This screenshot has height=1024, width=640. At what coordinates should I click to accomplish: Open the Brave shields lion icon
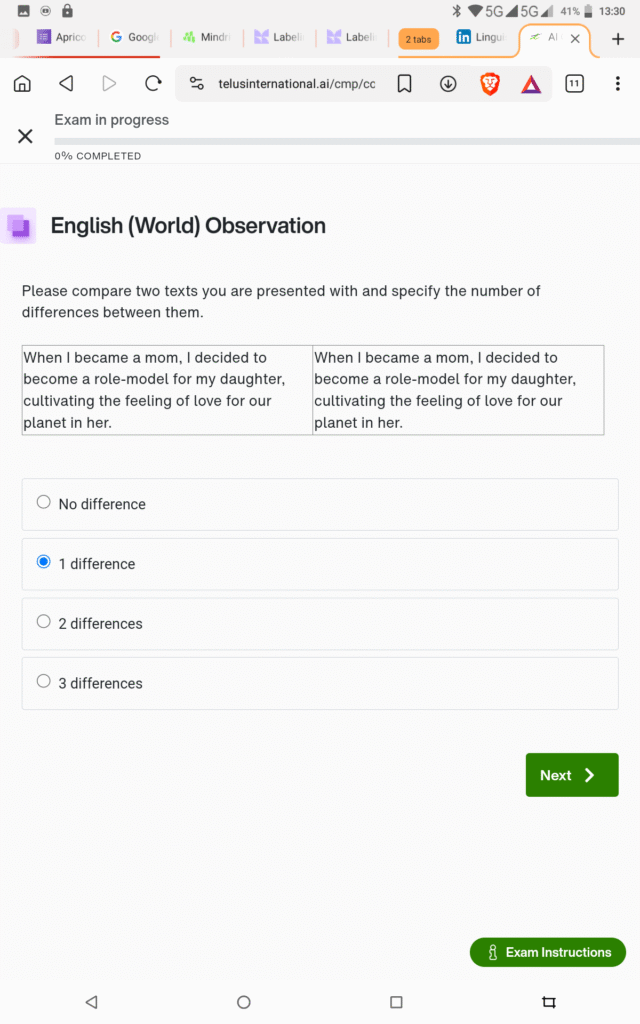(x=490, y=84)
